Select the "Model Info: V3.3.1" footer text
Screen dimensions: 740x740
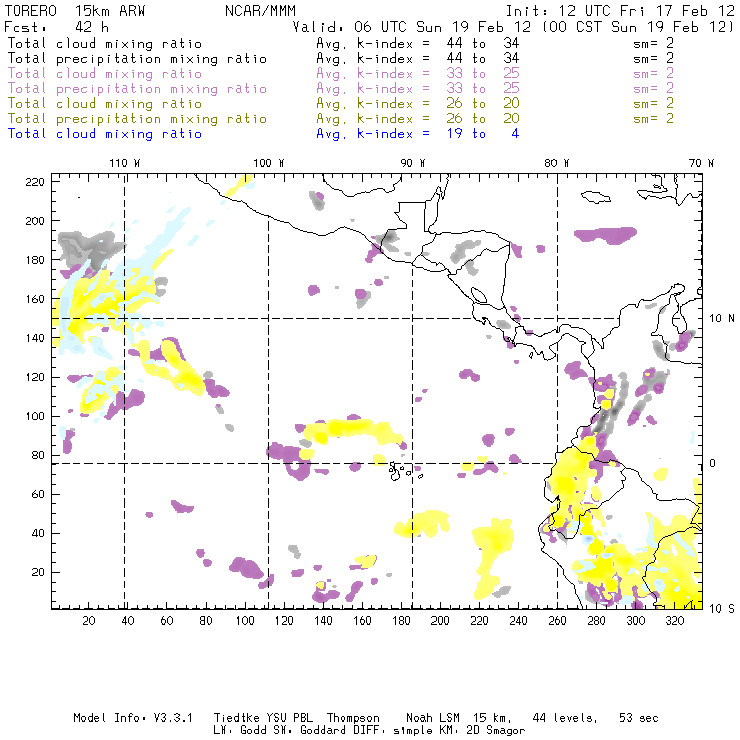click(133, 718)
